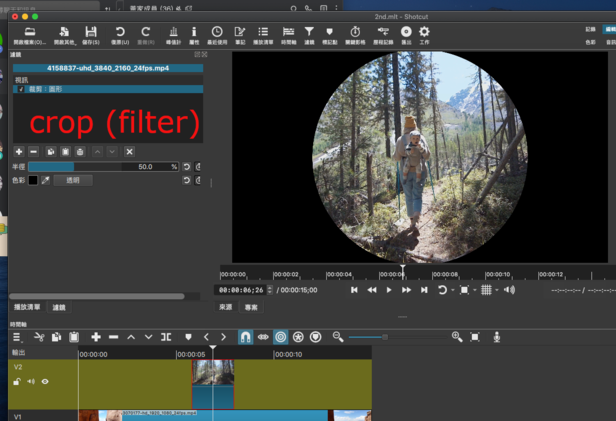
Task: Click the ripple delete minus icon in timeline
Action: (113, 337)
